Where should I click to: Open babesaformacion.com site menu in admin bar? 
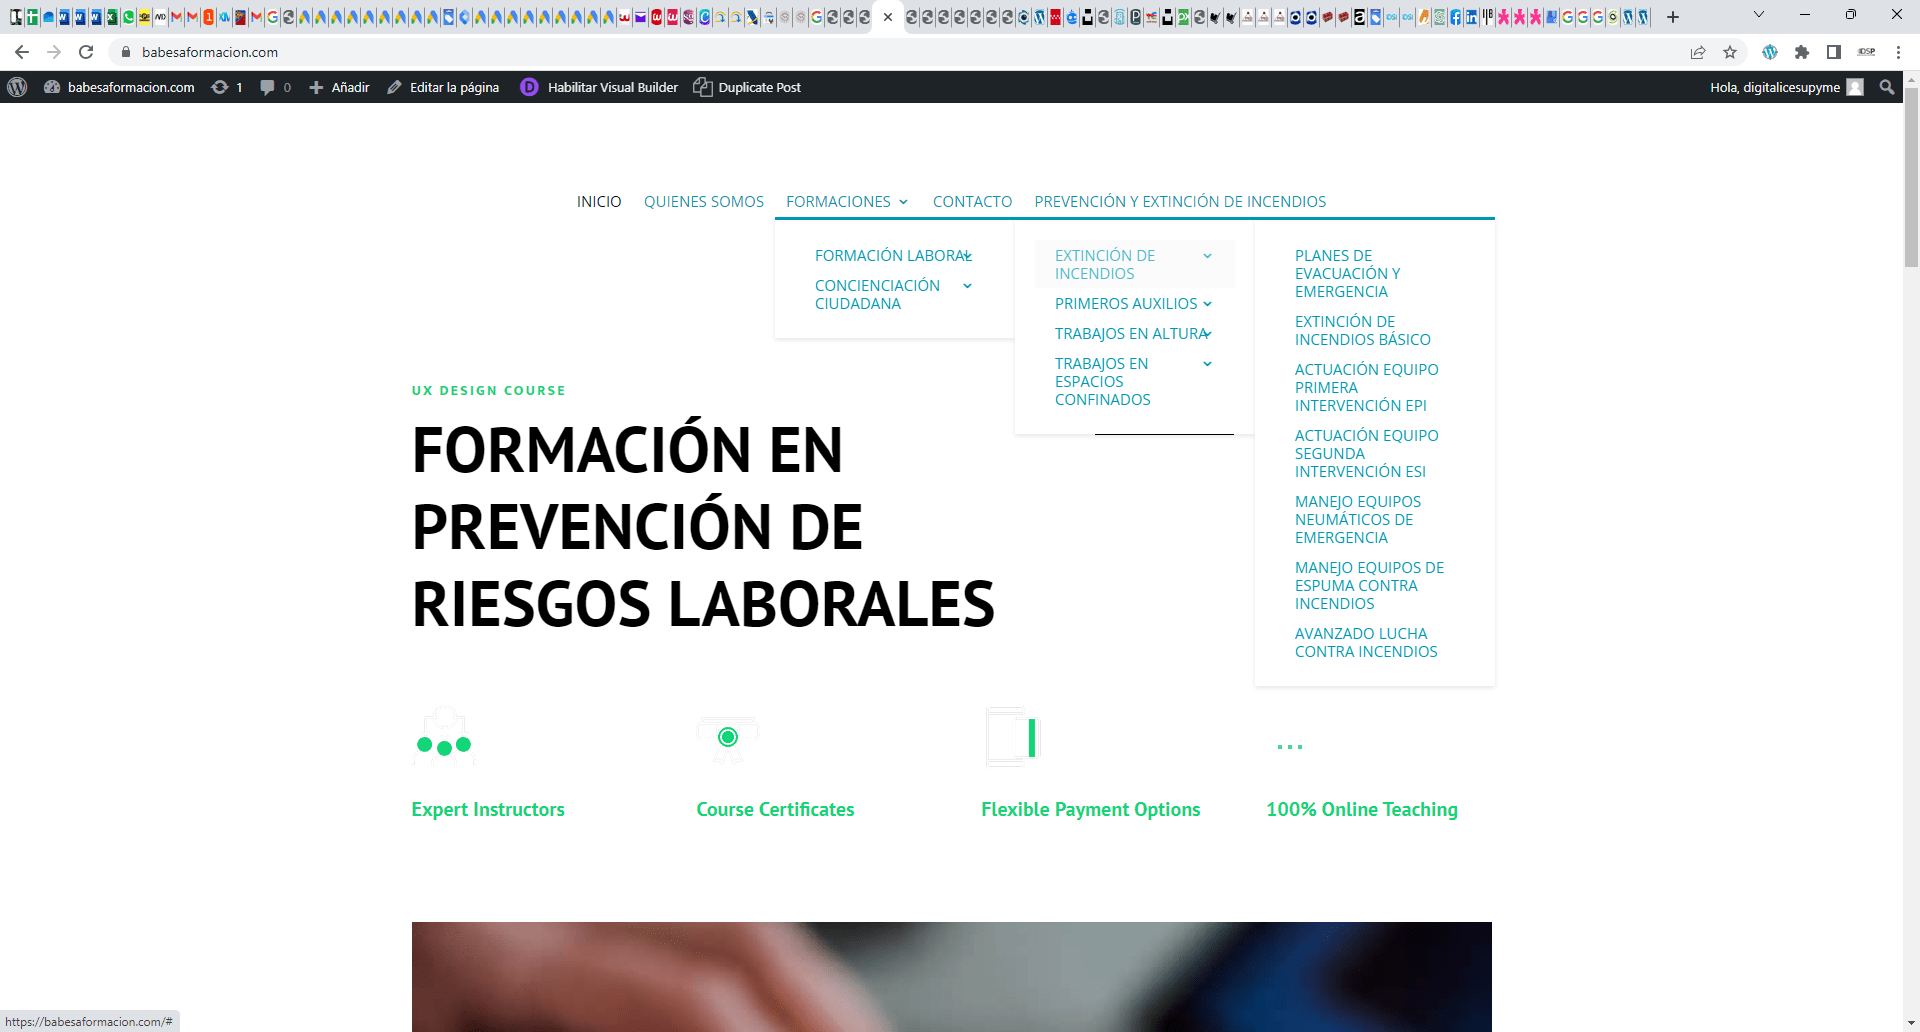pos(120,87)
